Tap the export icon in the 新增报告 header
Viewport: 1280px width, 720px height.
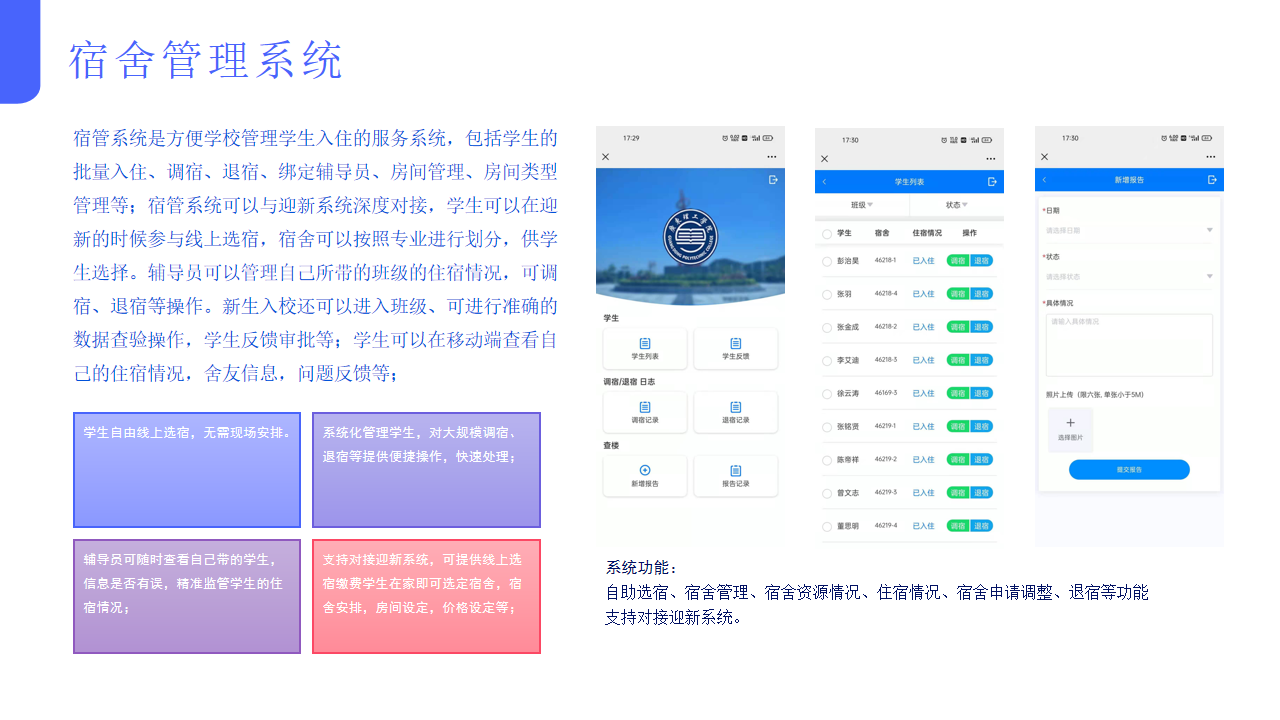1211,181
